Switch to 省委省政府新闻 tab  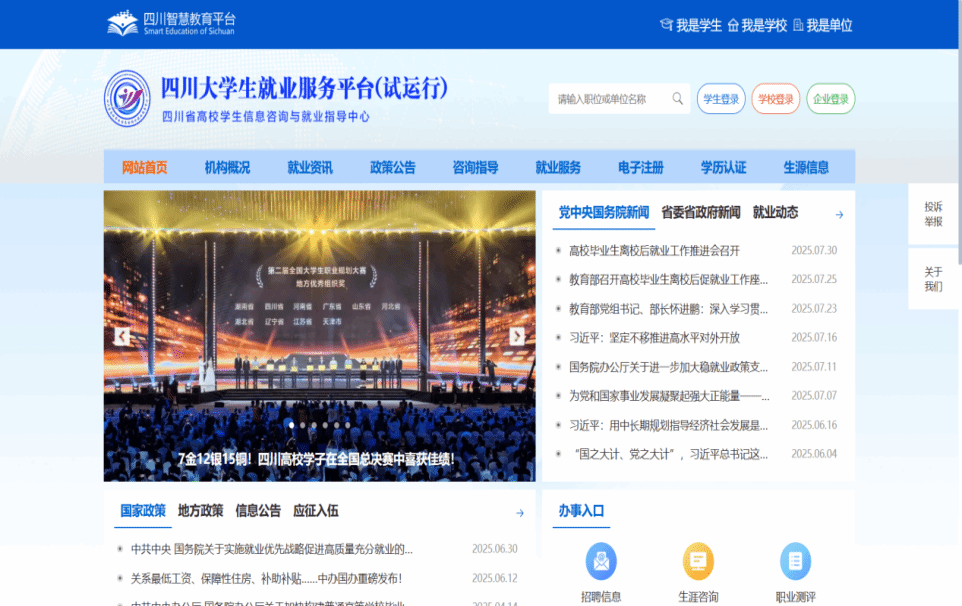tap(701, 212)
